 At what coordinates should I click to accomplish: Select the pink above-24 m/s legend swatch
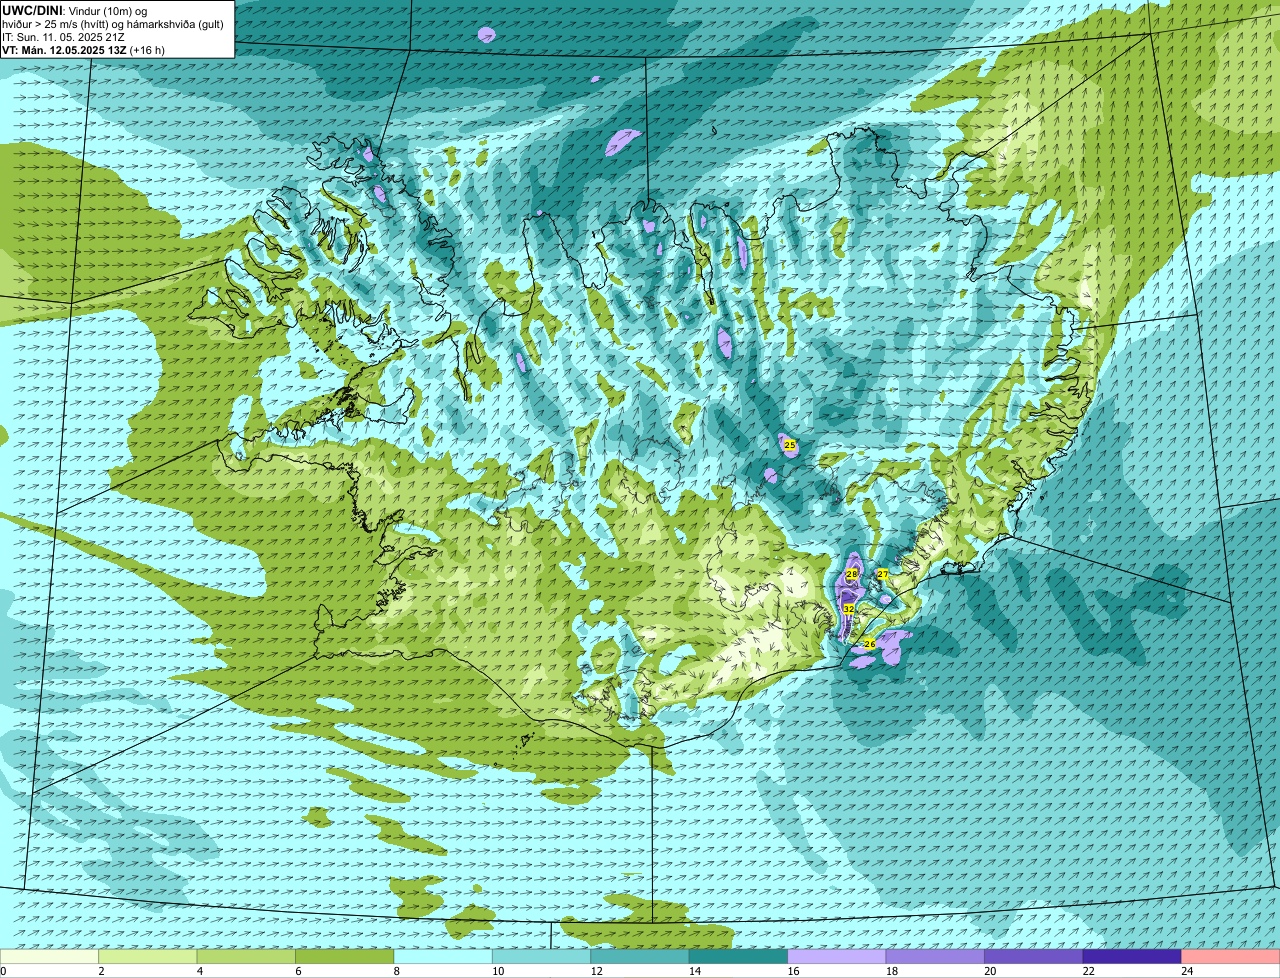1231,956
